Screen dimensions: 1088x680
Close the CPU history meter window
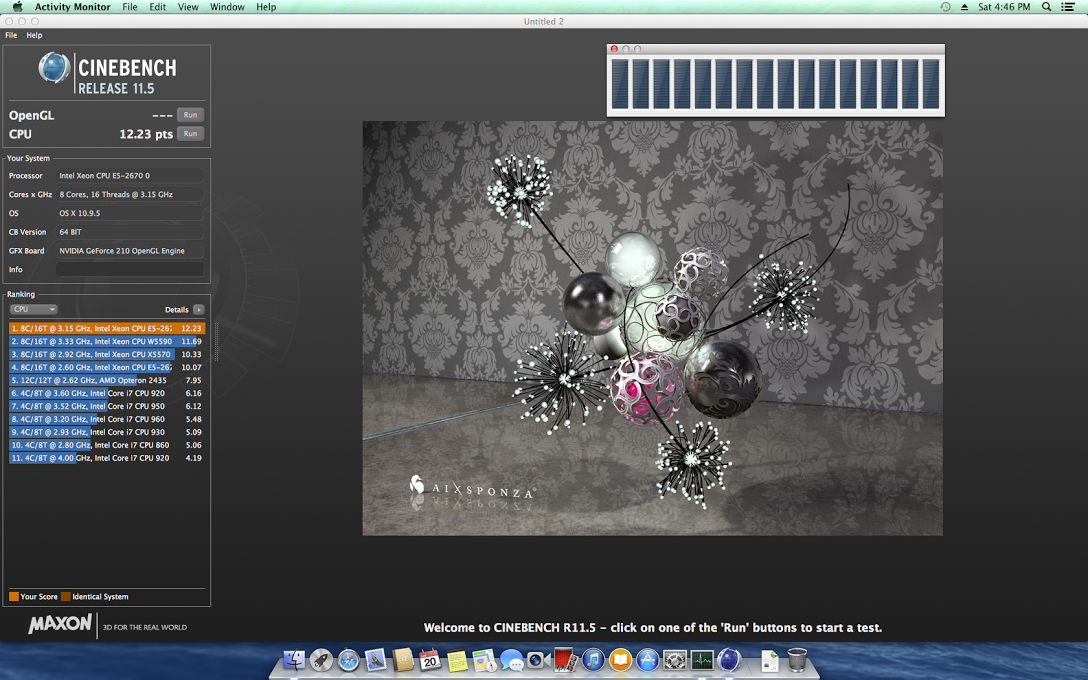614,49
